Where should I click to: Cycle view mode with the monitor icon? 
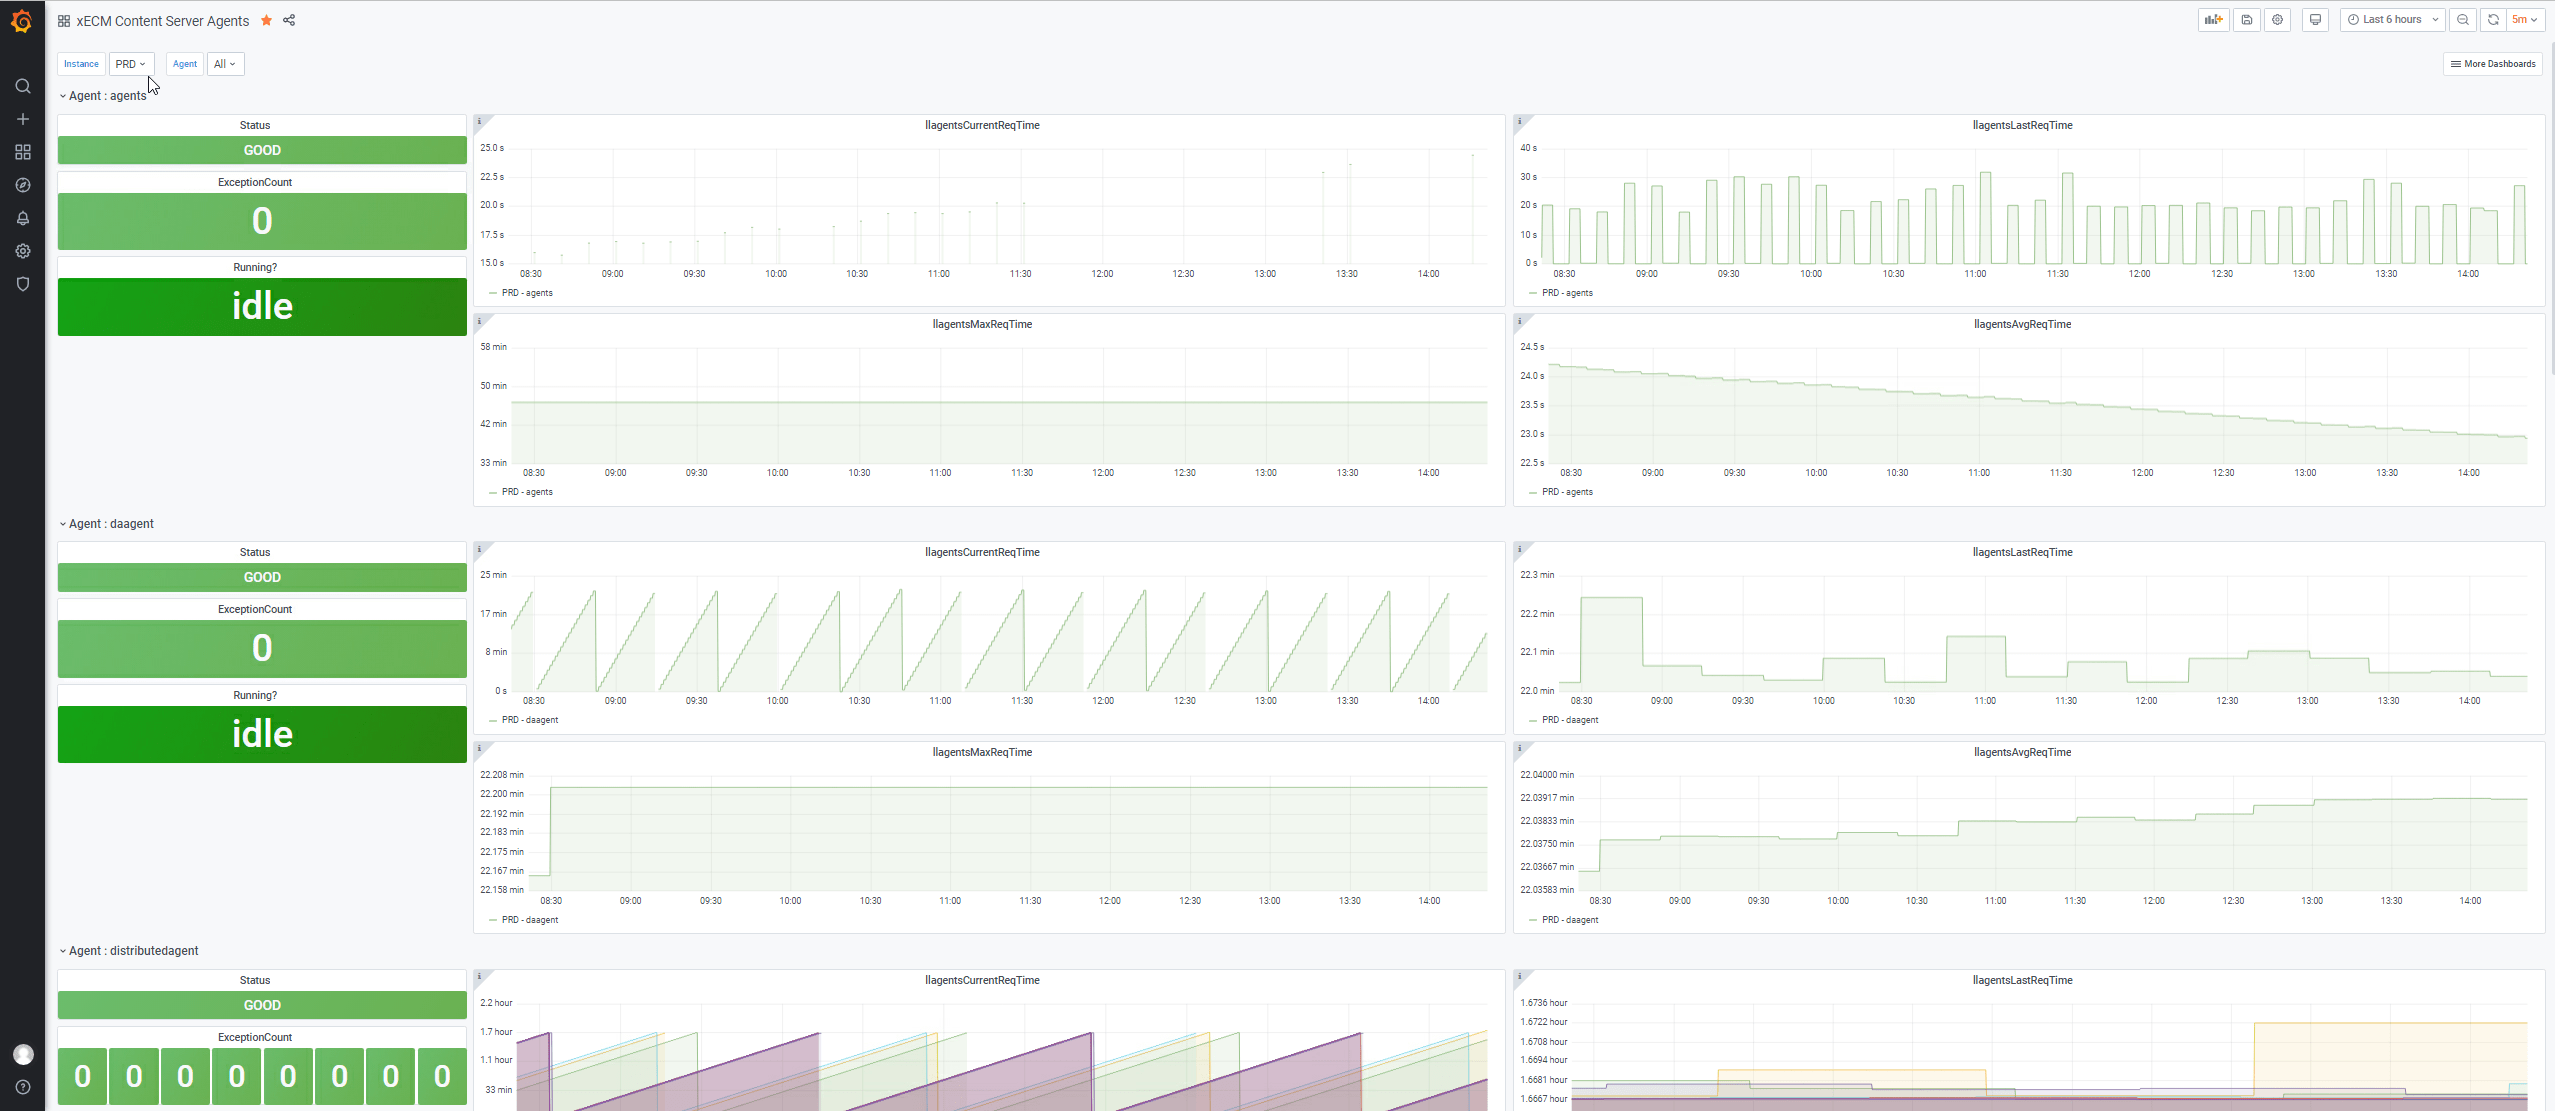coord(2315,20)
